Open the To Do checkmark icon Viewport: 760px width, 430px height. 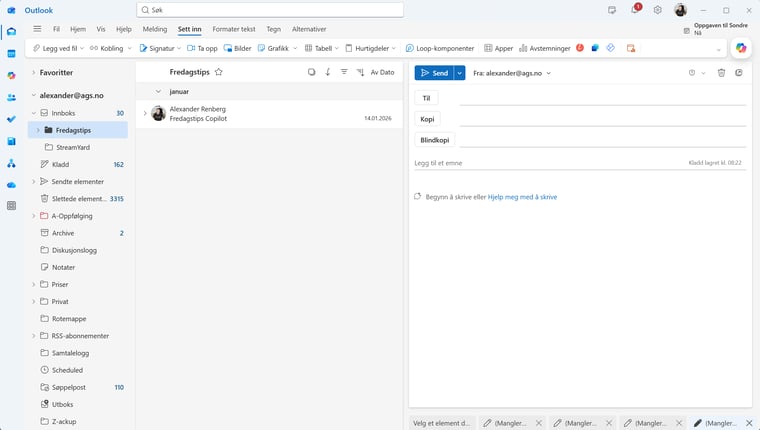12,119
